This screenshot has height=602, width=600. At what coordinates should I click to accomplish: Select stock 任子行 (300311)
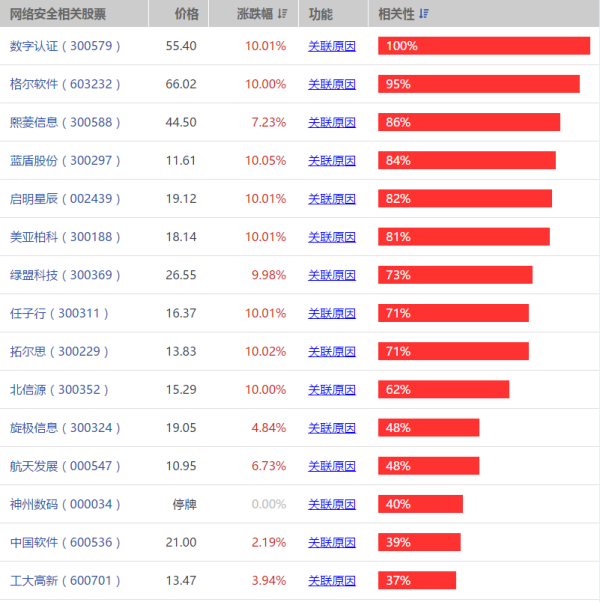(x=59, y=313)
